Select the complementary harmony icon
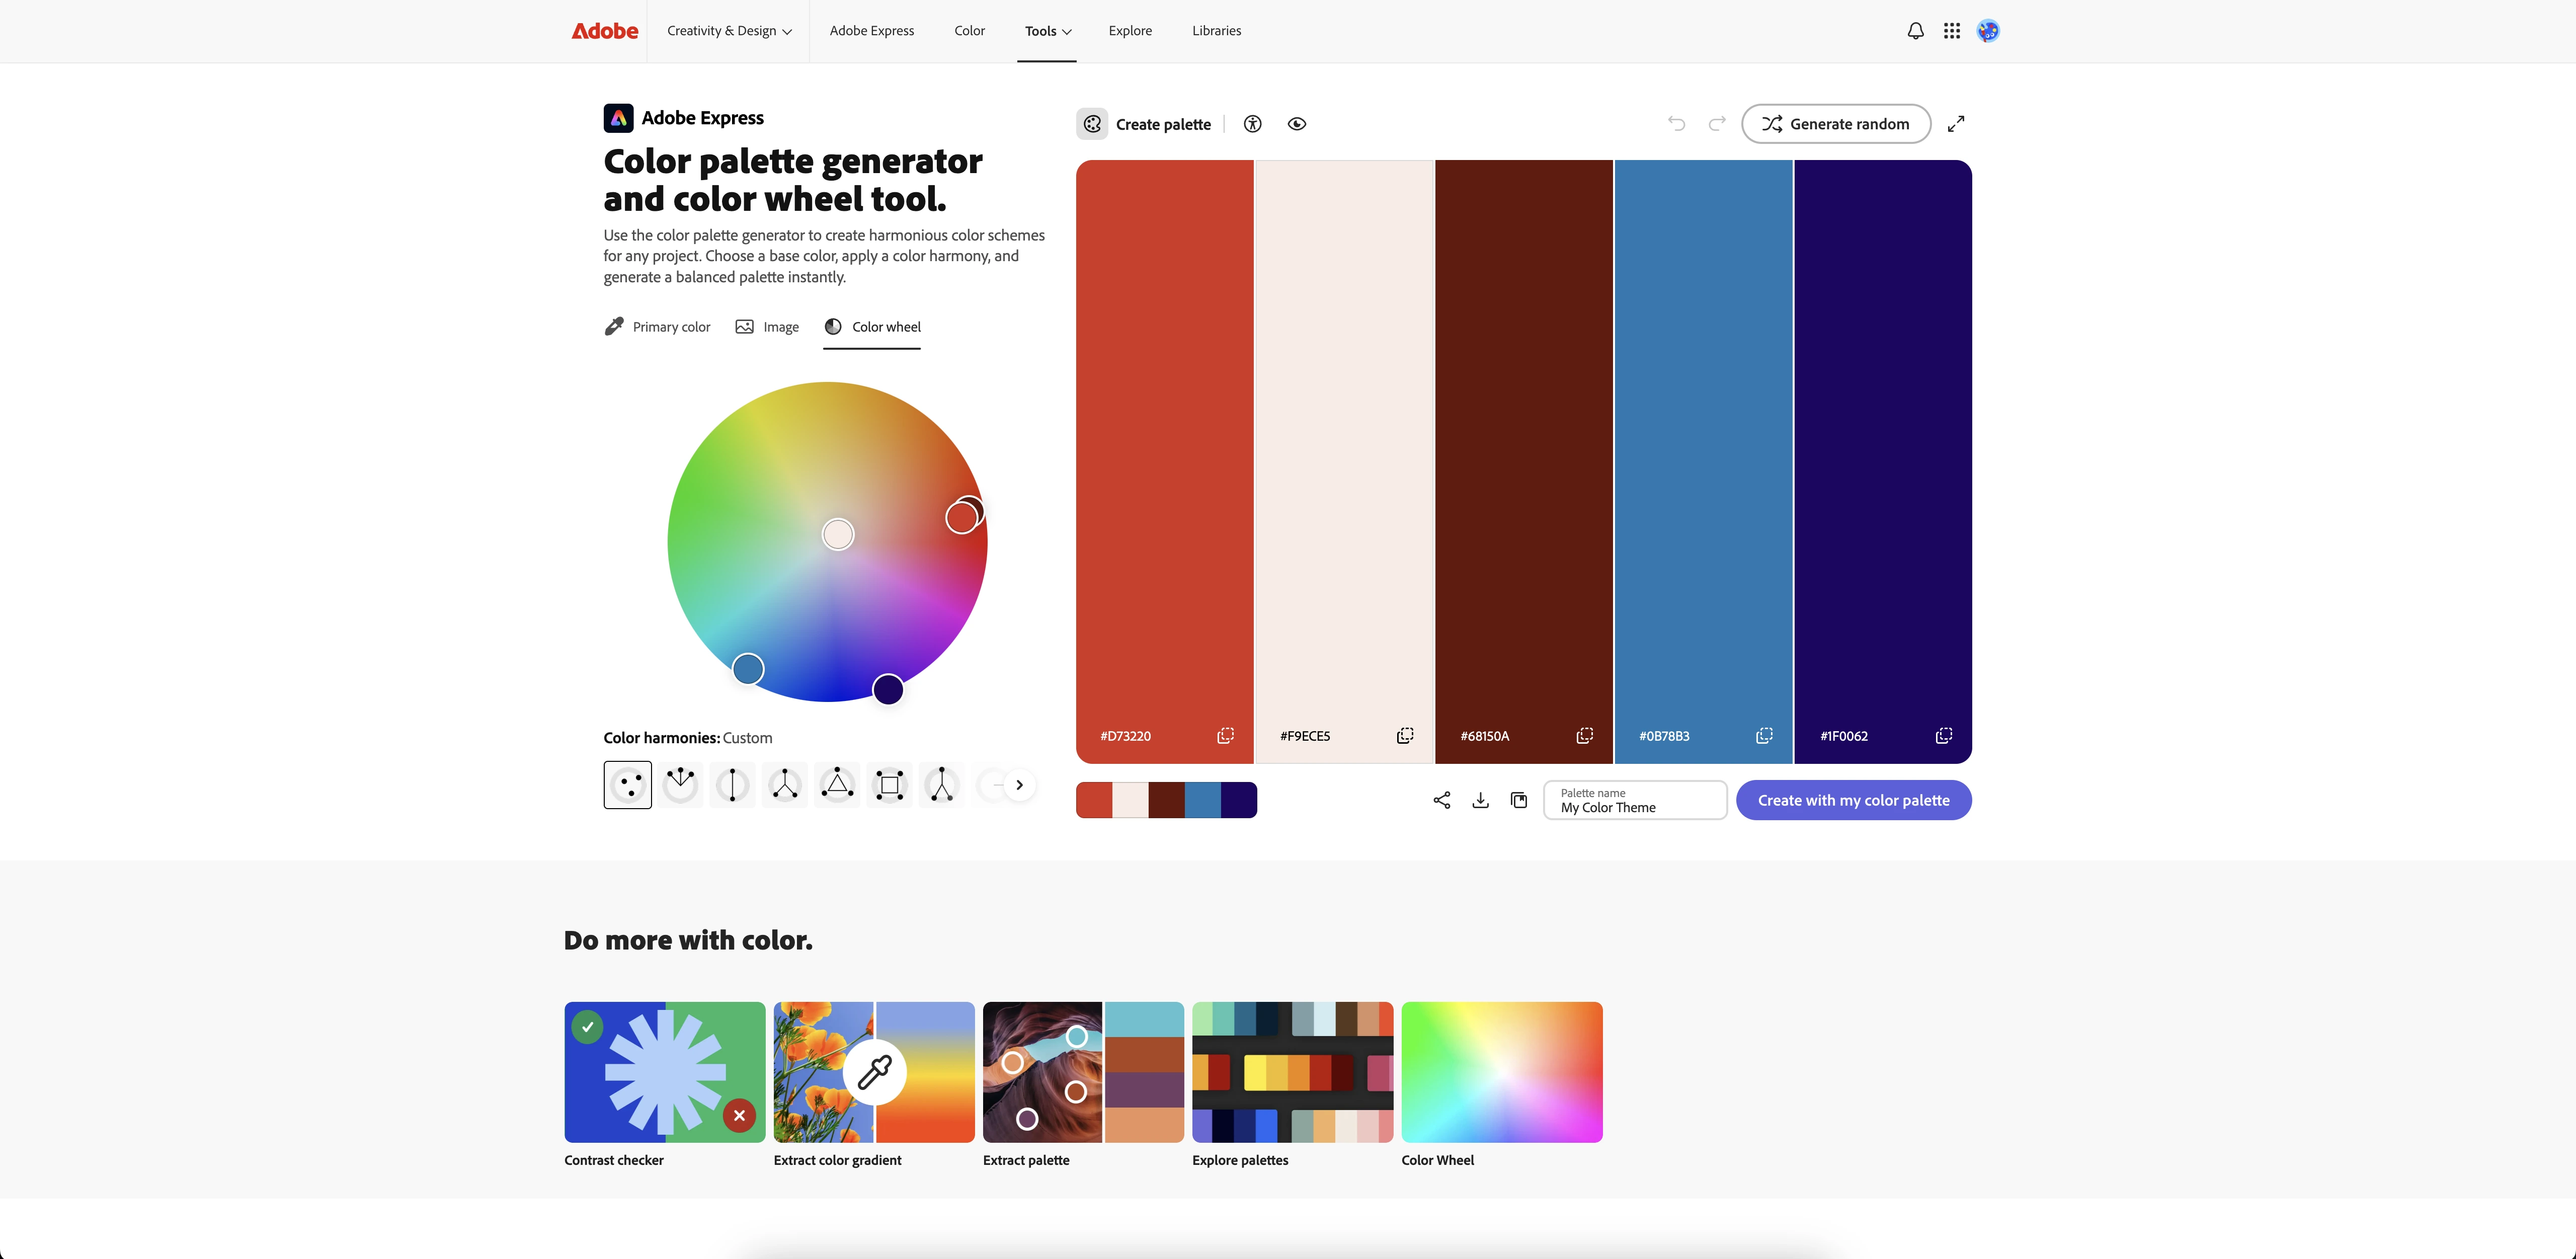 (x=733, y=785)
